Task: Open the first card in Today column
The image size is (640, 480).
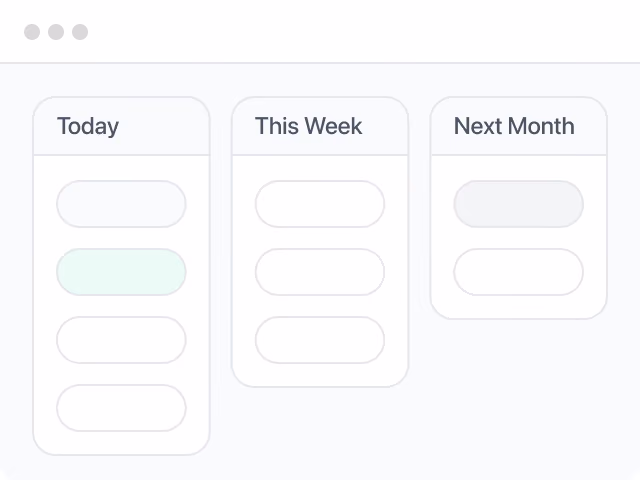Action: tap(121, 204)
